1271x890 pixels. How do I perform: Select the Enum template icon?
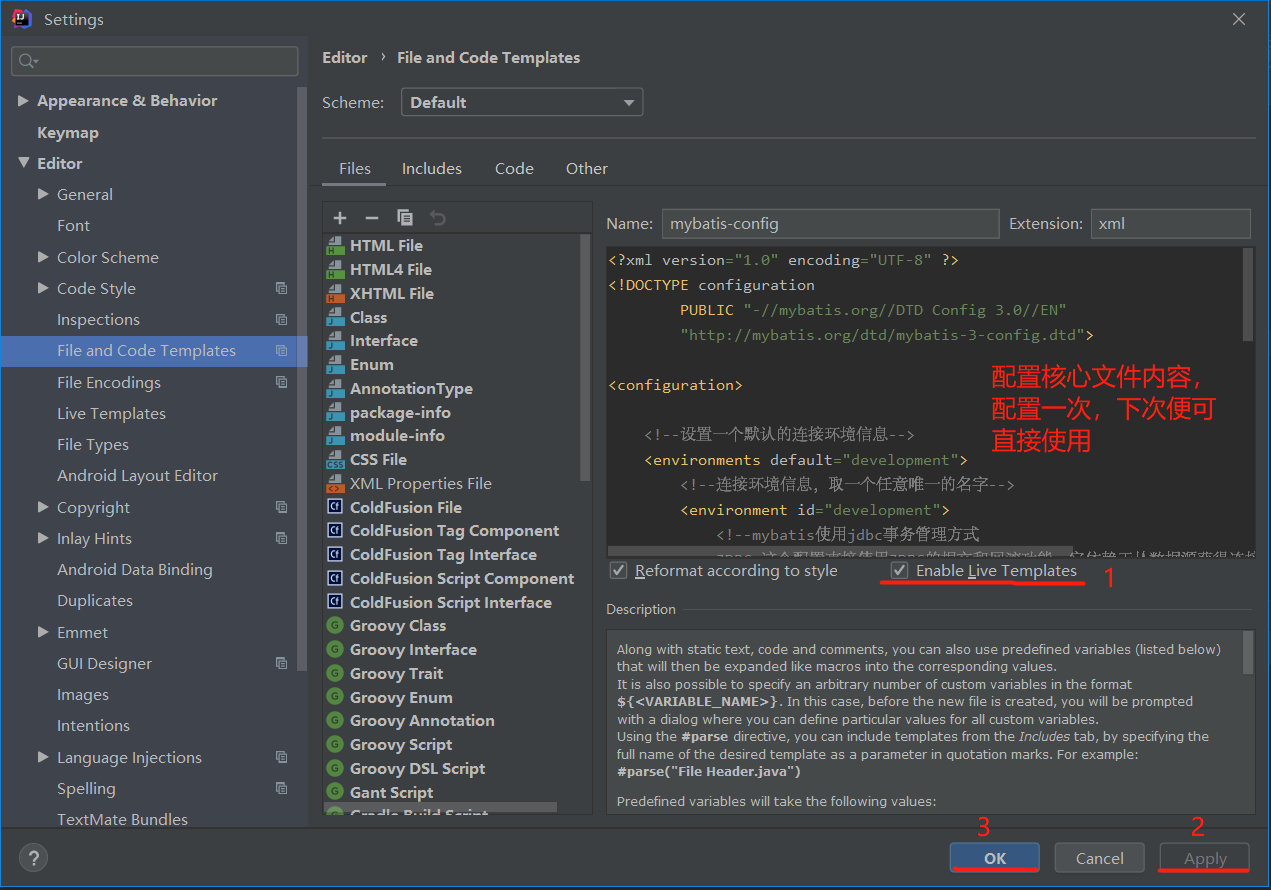click(335, 365)
